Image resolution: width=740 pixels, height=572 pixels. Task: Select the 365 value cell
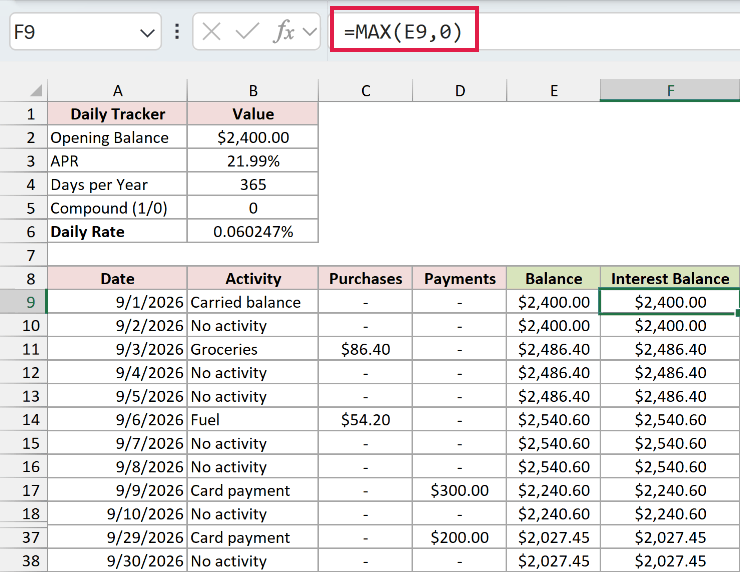pos(253,185)
